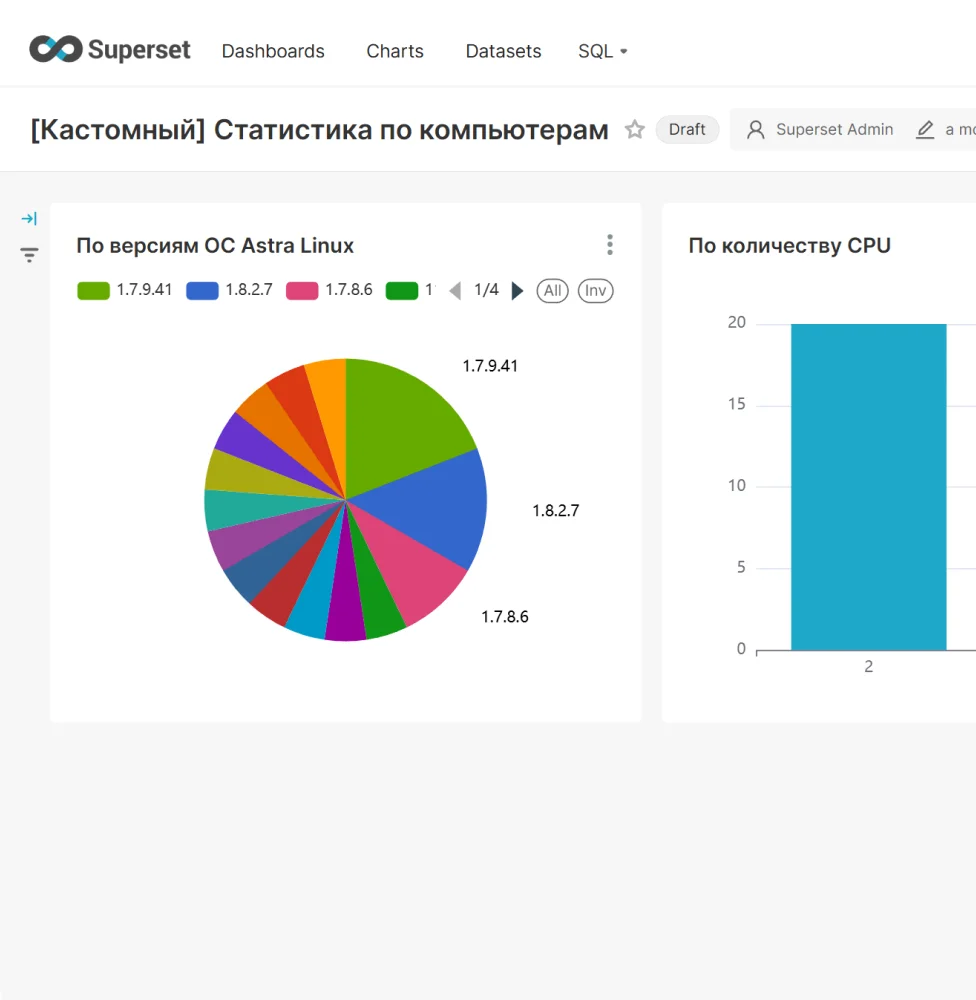Click the chart title По версиям ОС Astra Linux
Viewport: 976px width, 1000px height.
(215, 246)
